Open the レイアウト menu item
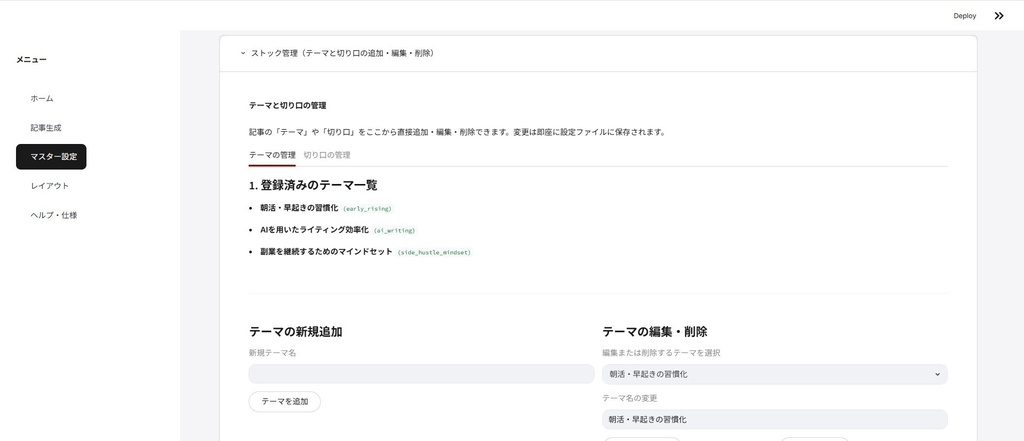Viewport: 1024px width, 441px height. 50,186
